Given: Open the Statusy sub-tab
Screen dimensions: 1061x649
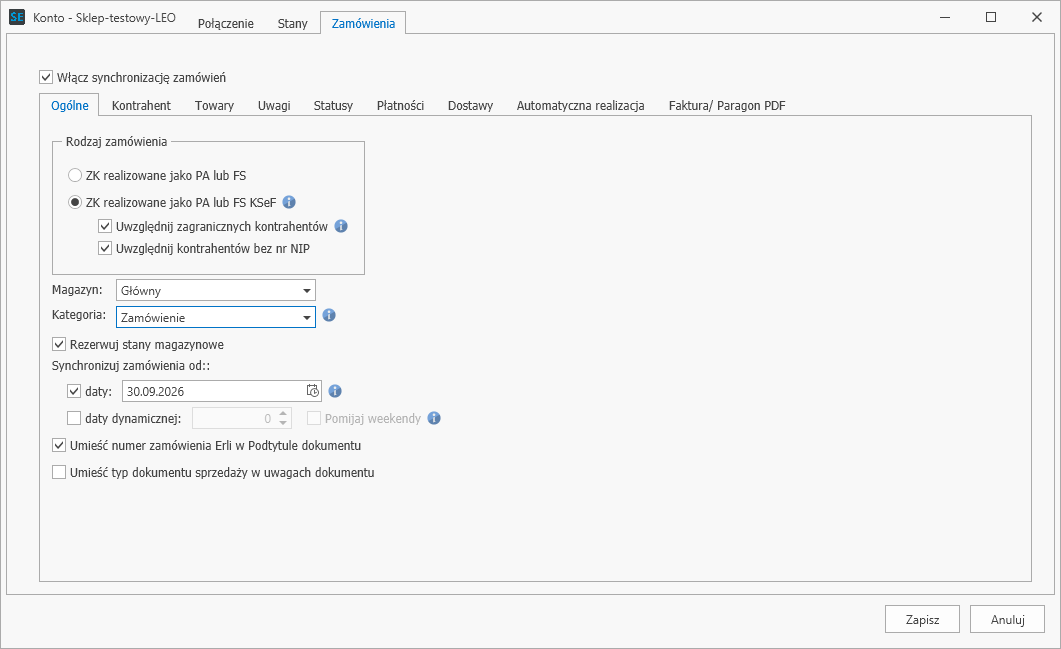Looking at the screenshot, I should pos(333,106).
